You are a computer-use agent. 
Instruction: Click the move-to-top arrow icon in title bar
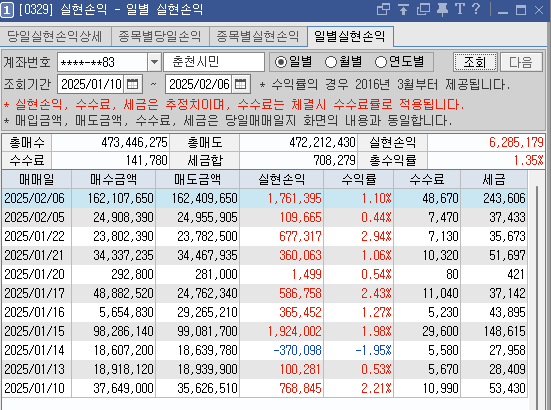[403, 9]
